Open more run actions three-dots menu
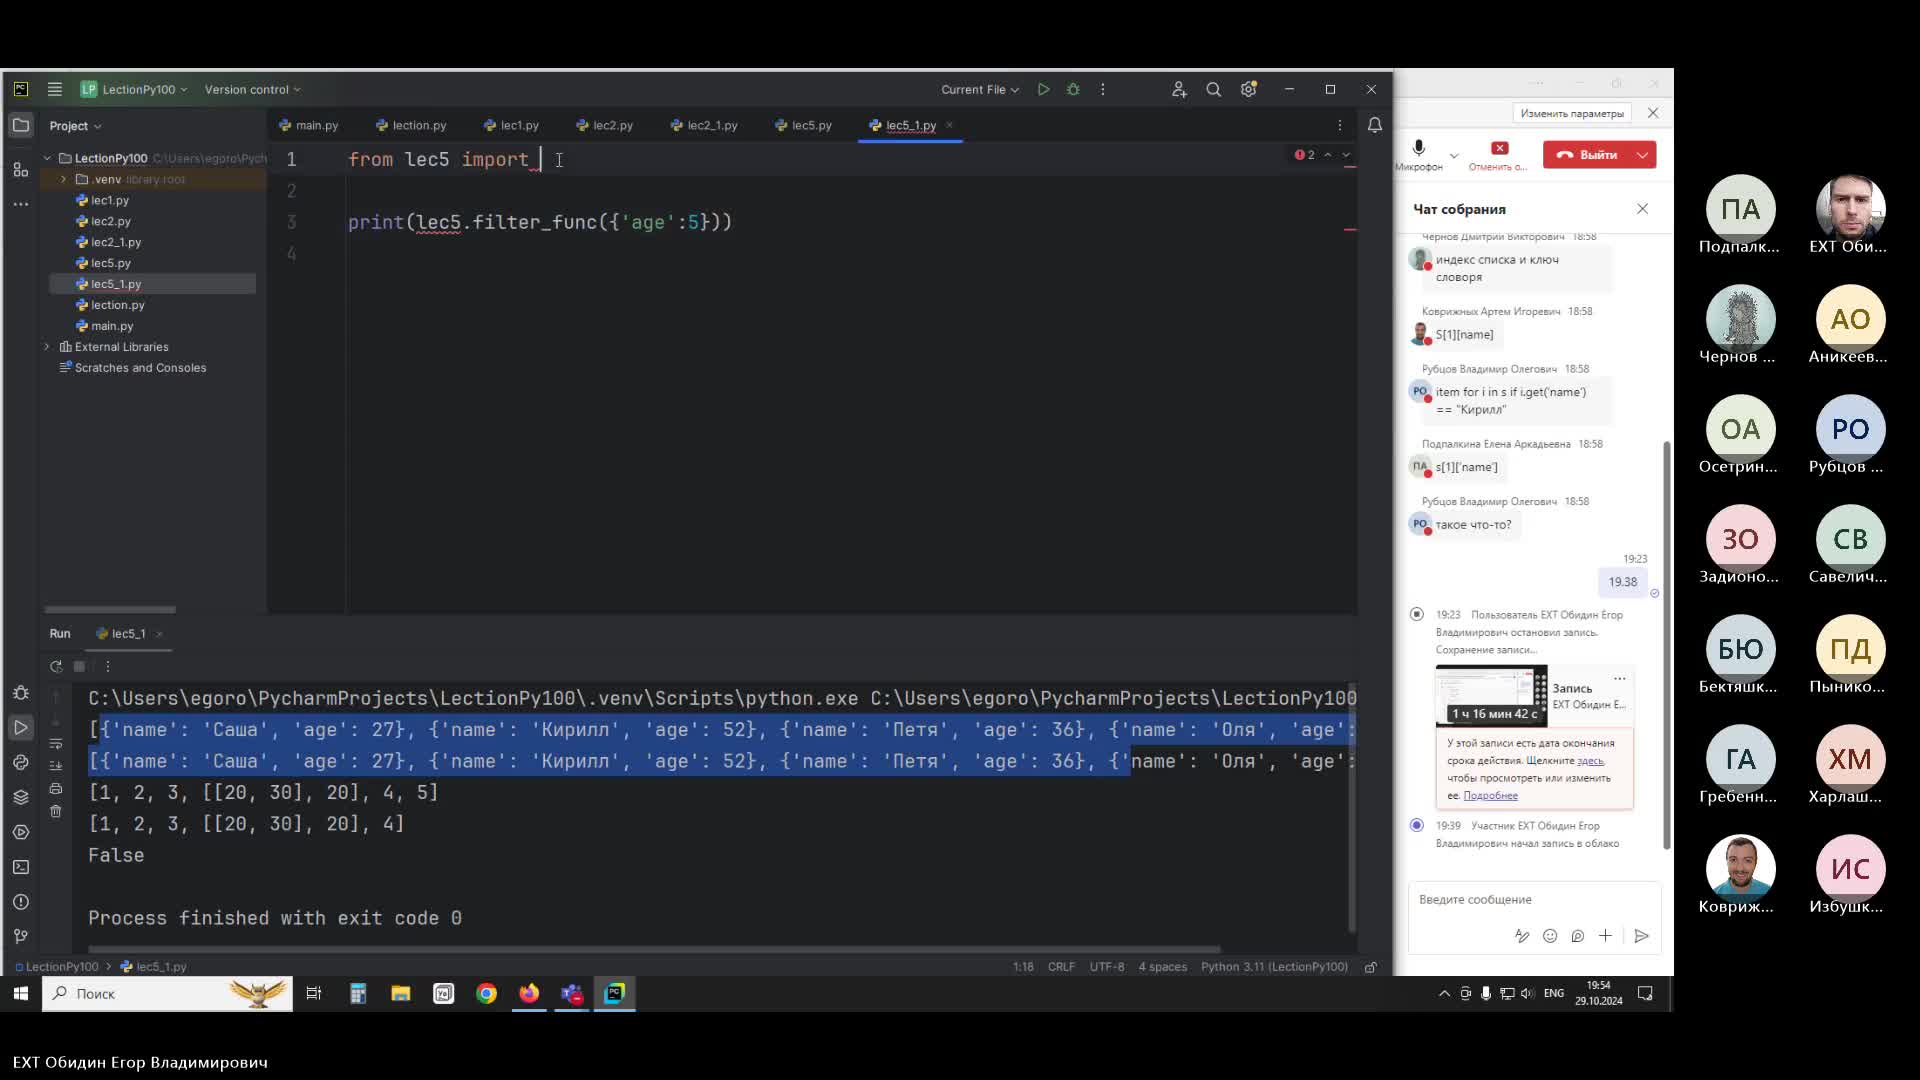The image size is (1920, 1080). pos(1103,89)
